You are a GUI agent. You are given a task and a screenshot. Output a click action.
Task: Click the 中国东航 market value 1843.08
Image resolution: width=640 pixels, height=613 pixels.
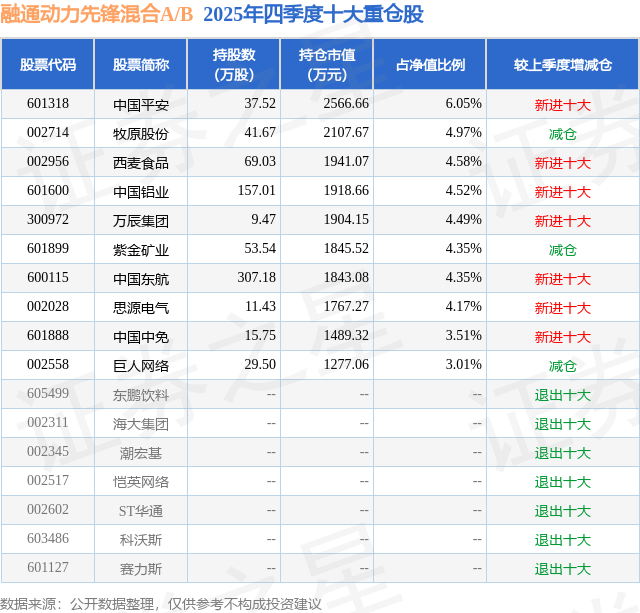tap(346, 278)
